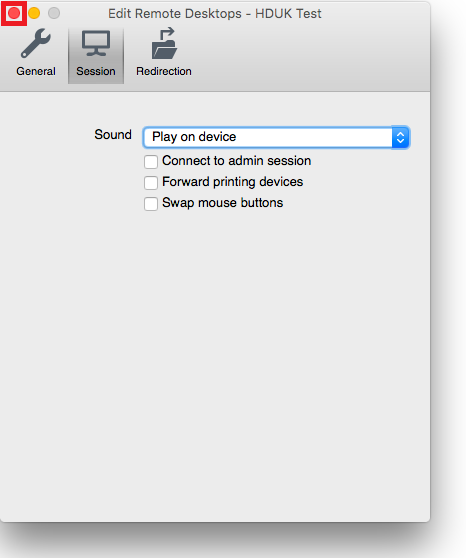The height and width of the screenshot is (558, 466).
Task: Click the General wrench icon
Action: (36, 43)
